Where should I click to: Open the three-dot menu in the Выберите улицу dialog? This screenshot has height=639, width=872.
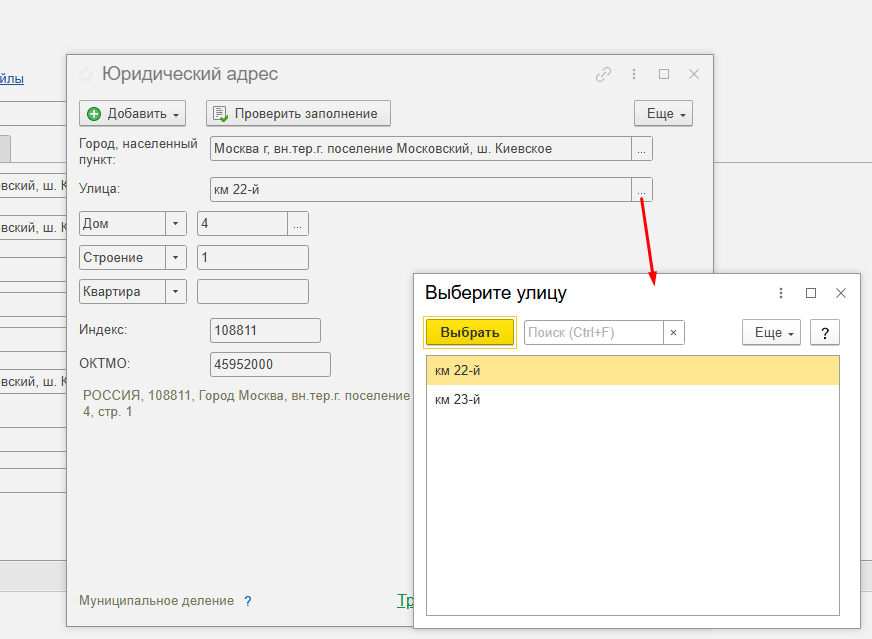781,293
